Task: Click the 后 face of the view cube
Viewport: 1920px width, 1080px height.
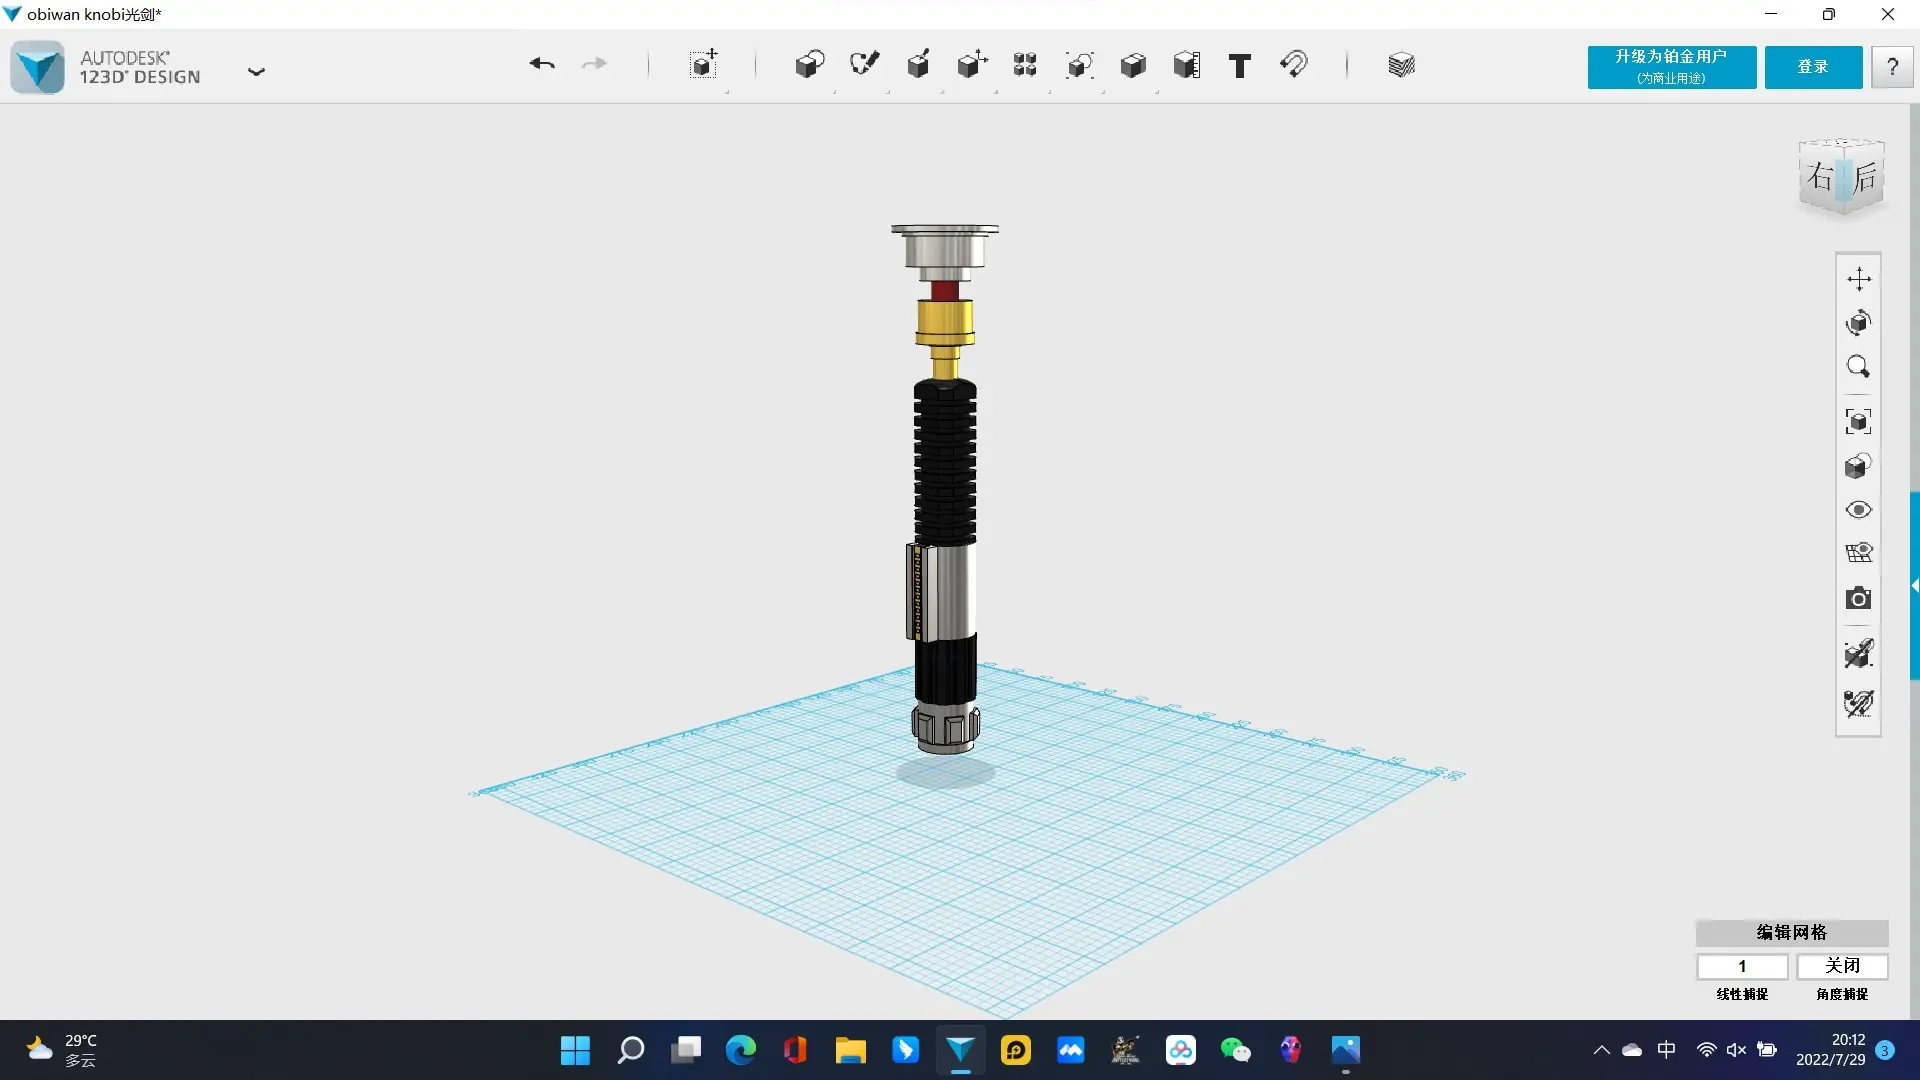Action: click(1865, 178)
